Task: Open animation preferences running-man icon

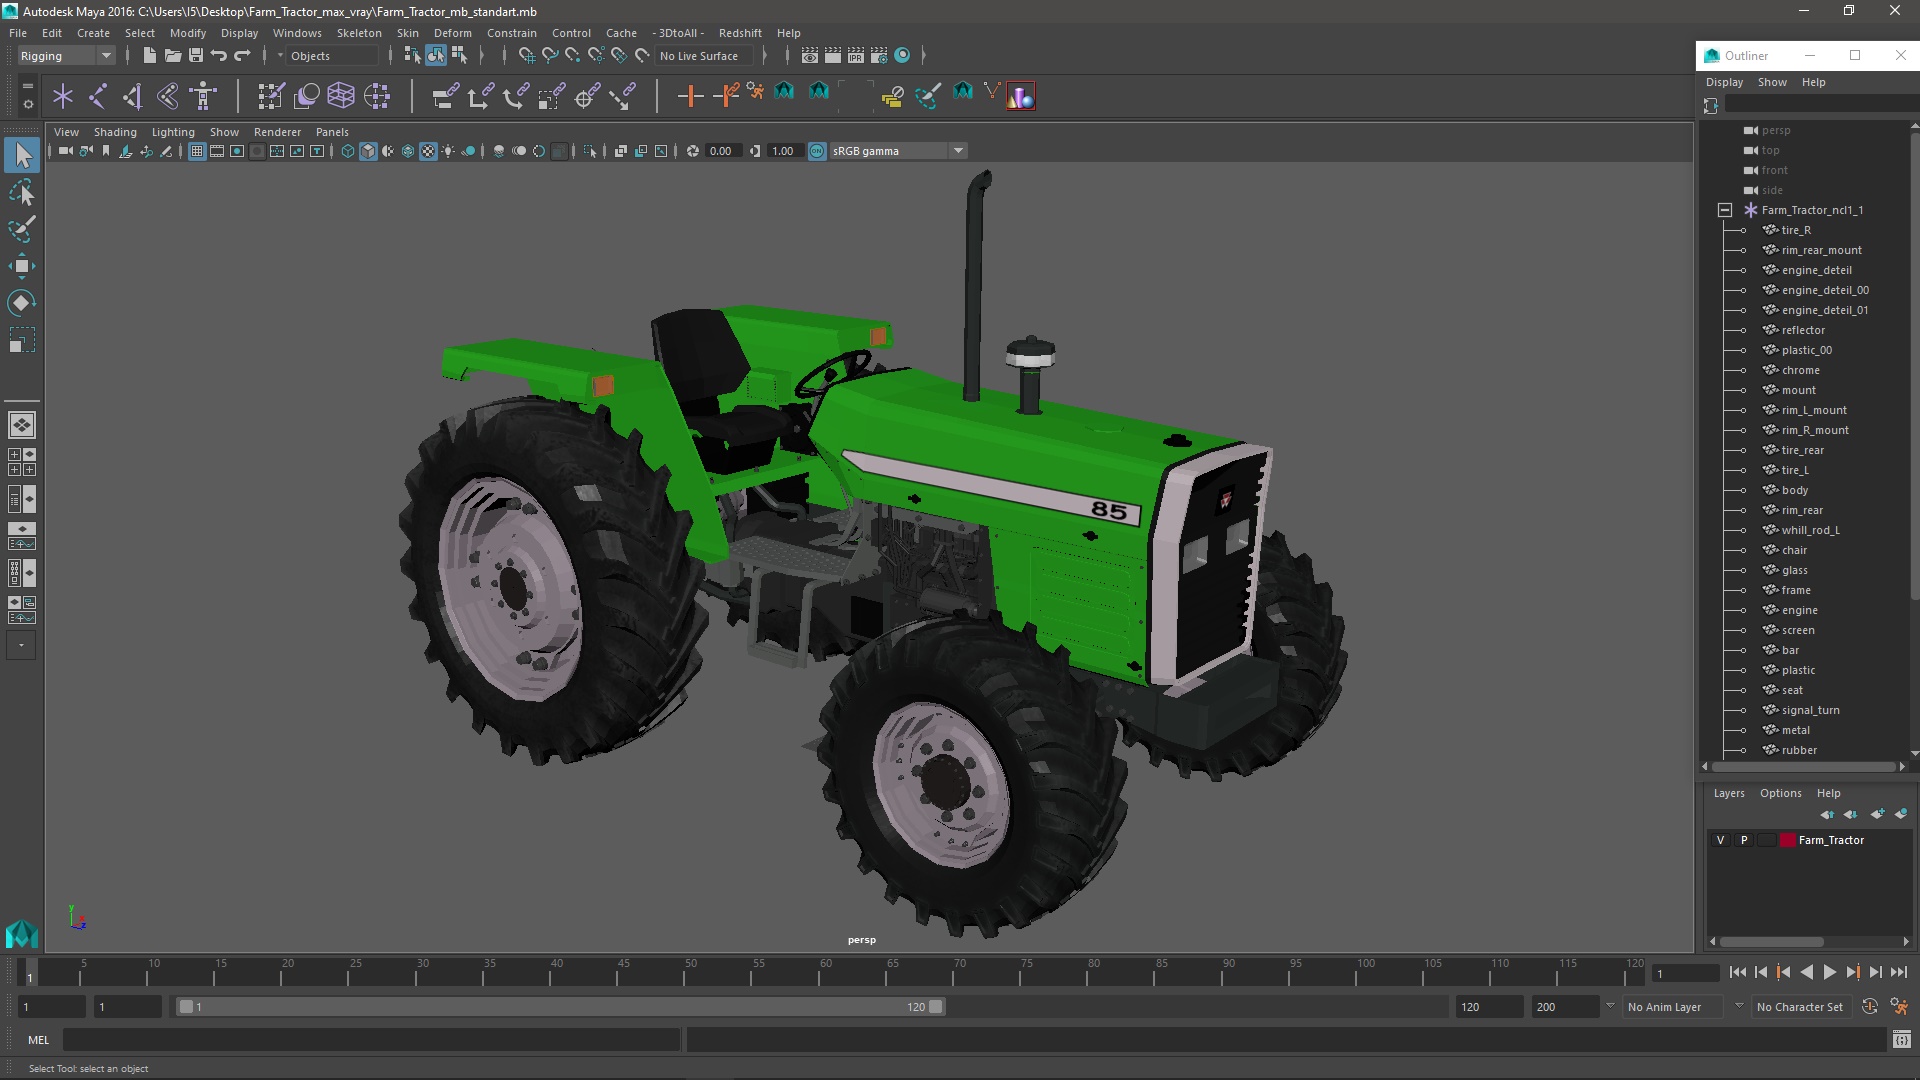Action: click(x=1899, y=1007)
